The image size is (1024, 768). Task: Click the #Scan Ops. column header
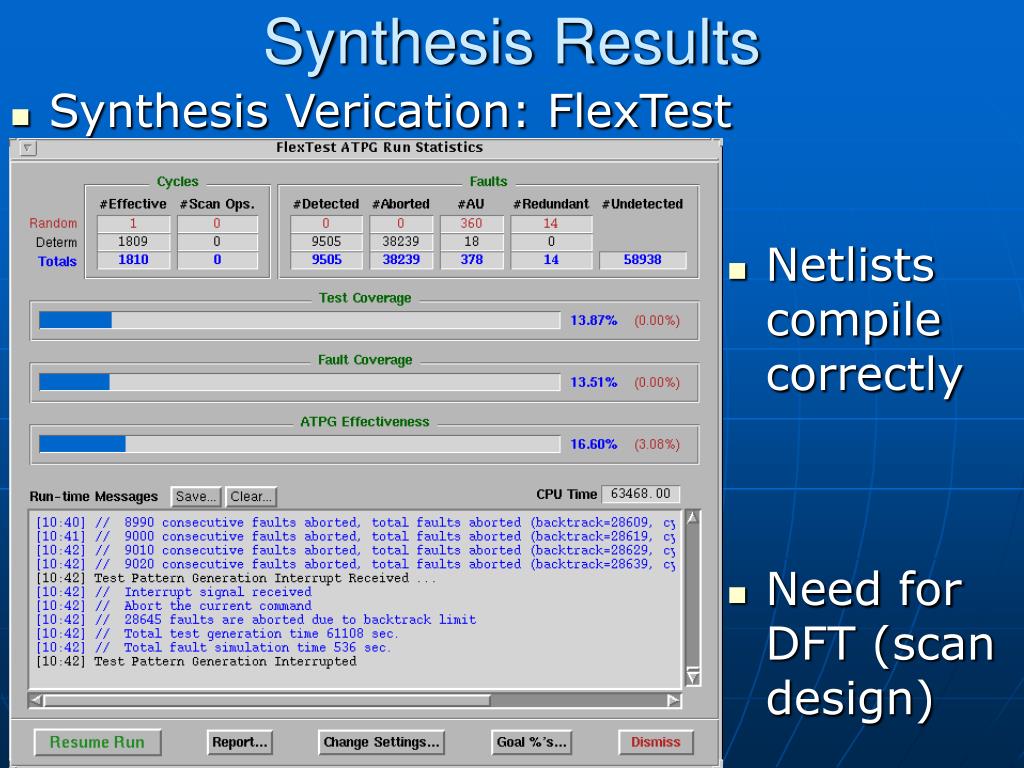[217, 204]
